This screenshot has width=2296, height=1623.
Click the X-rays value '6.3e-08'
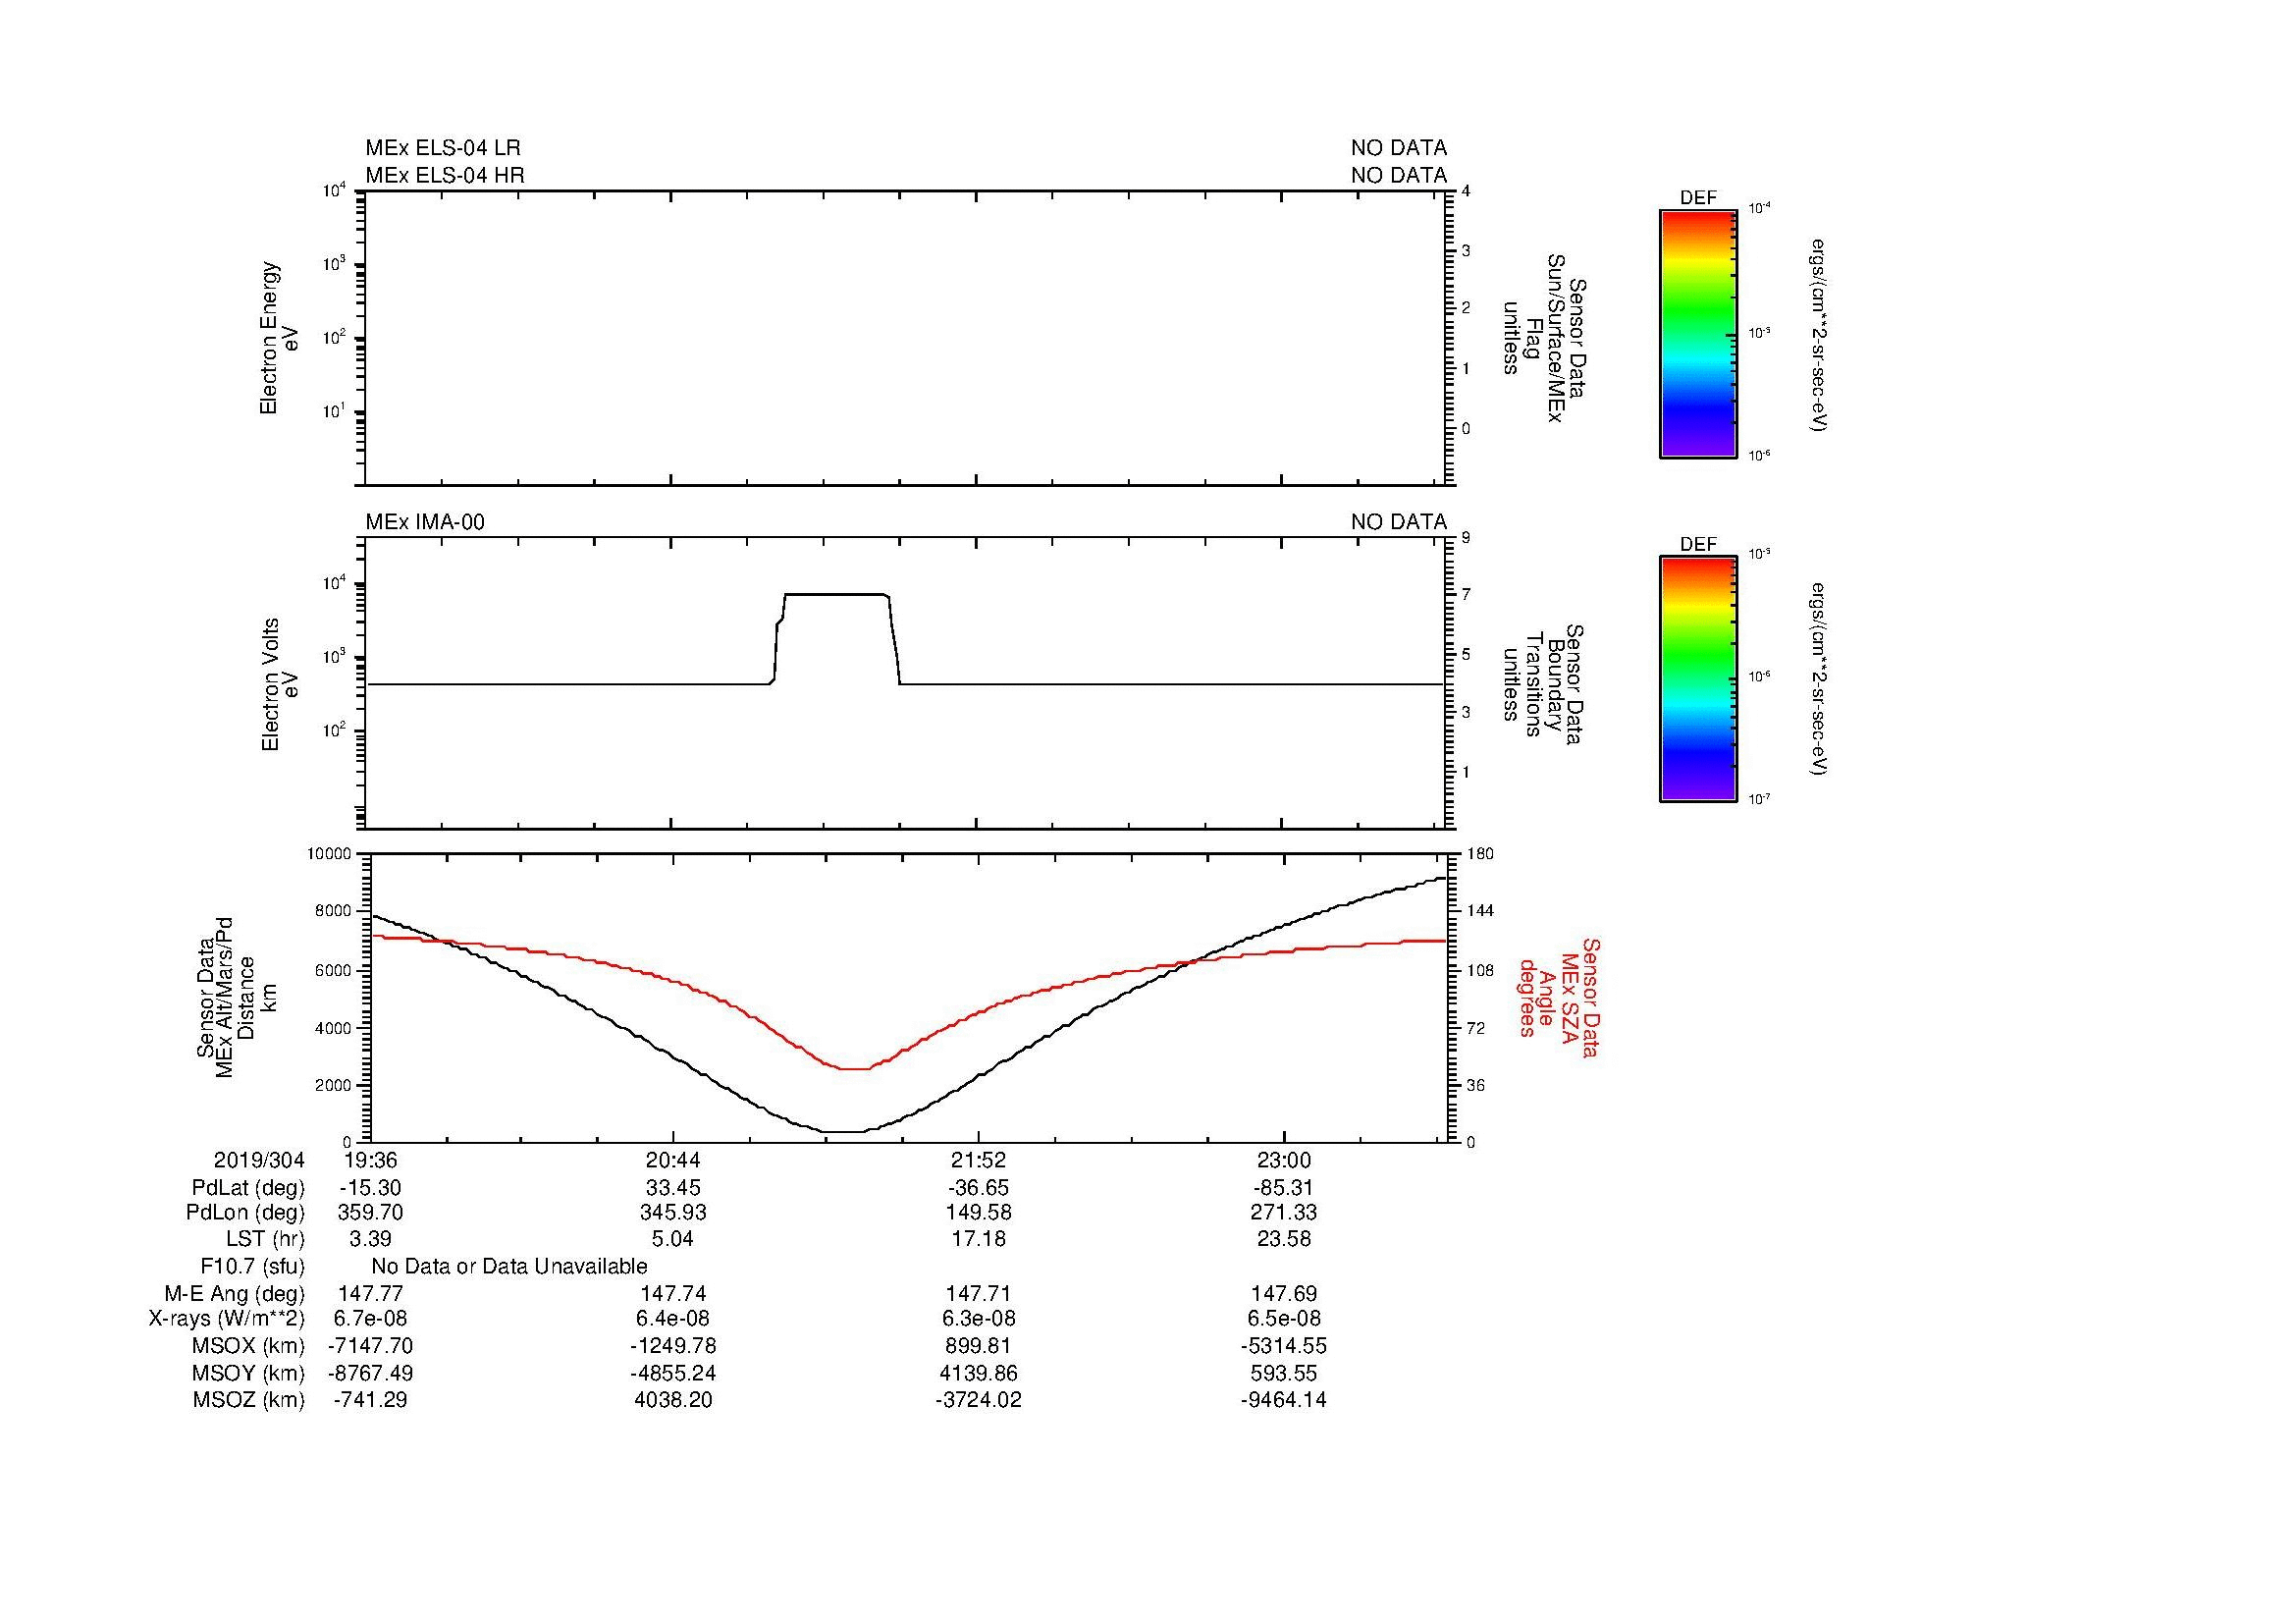[x=978, y=1319]
